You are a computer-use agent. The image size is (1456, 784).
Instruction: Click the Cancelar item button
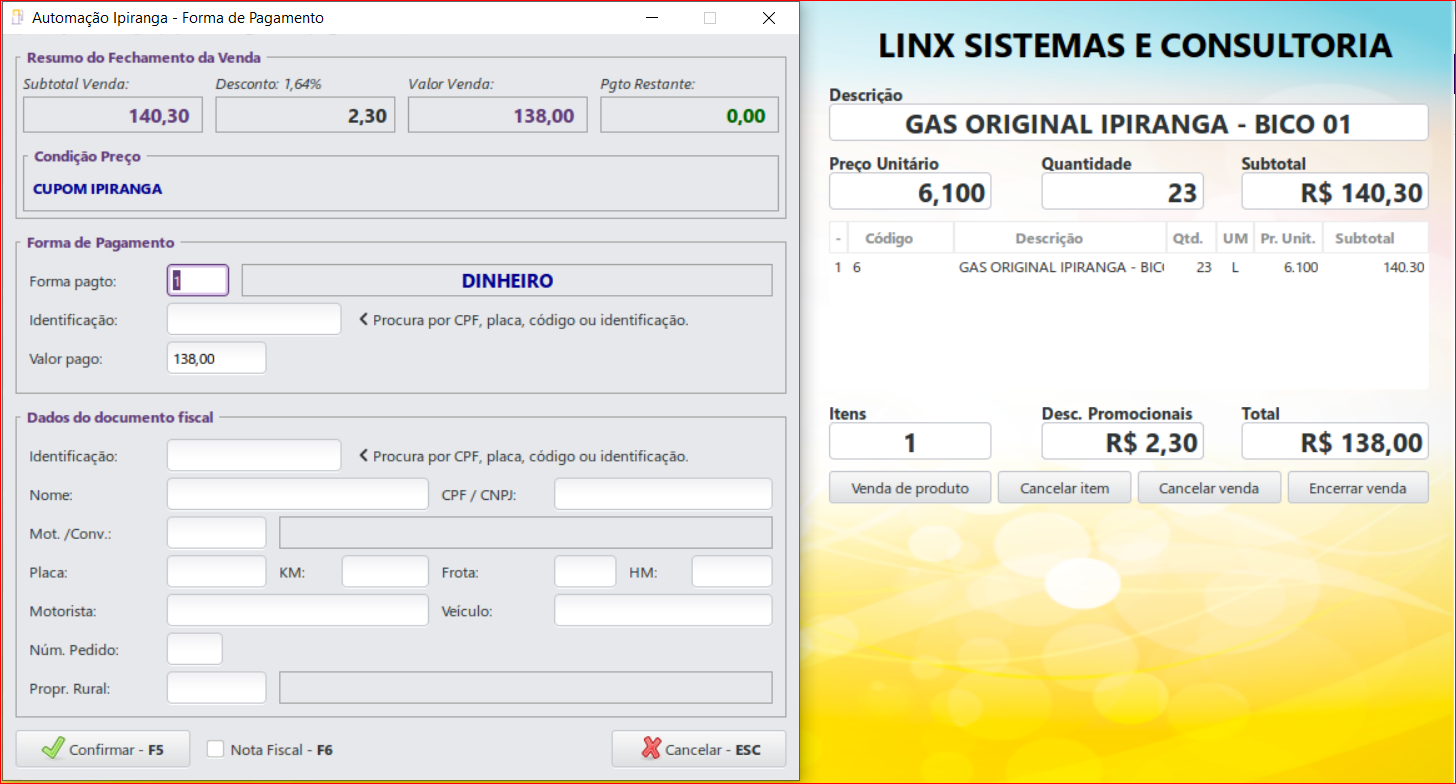1064,488
